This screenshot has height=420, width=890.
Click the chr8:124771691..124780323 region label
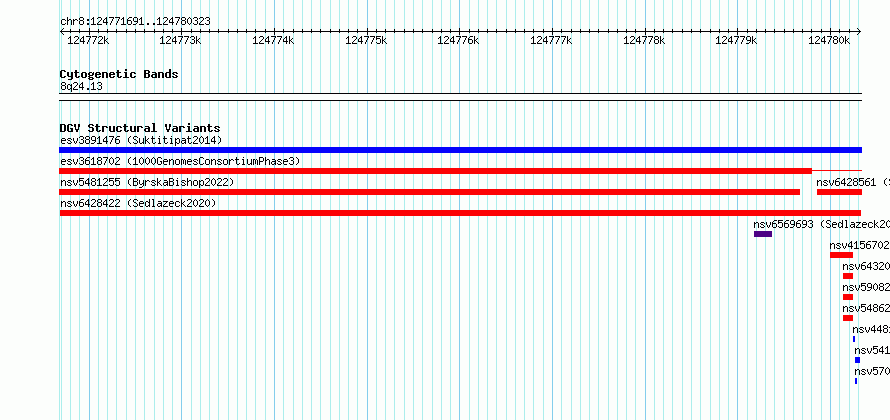tap(135, 22)
